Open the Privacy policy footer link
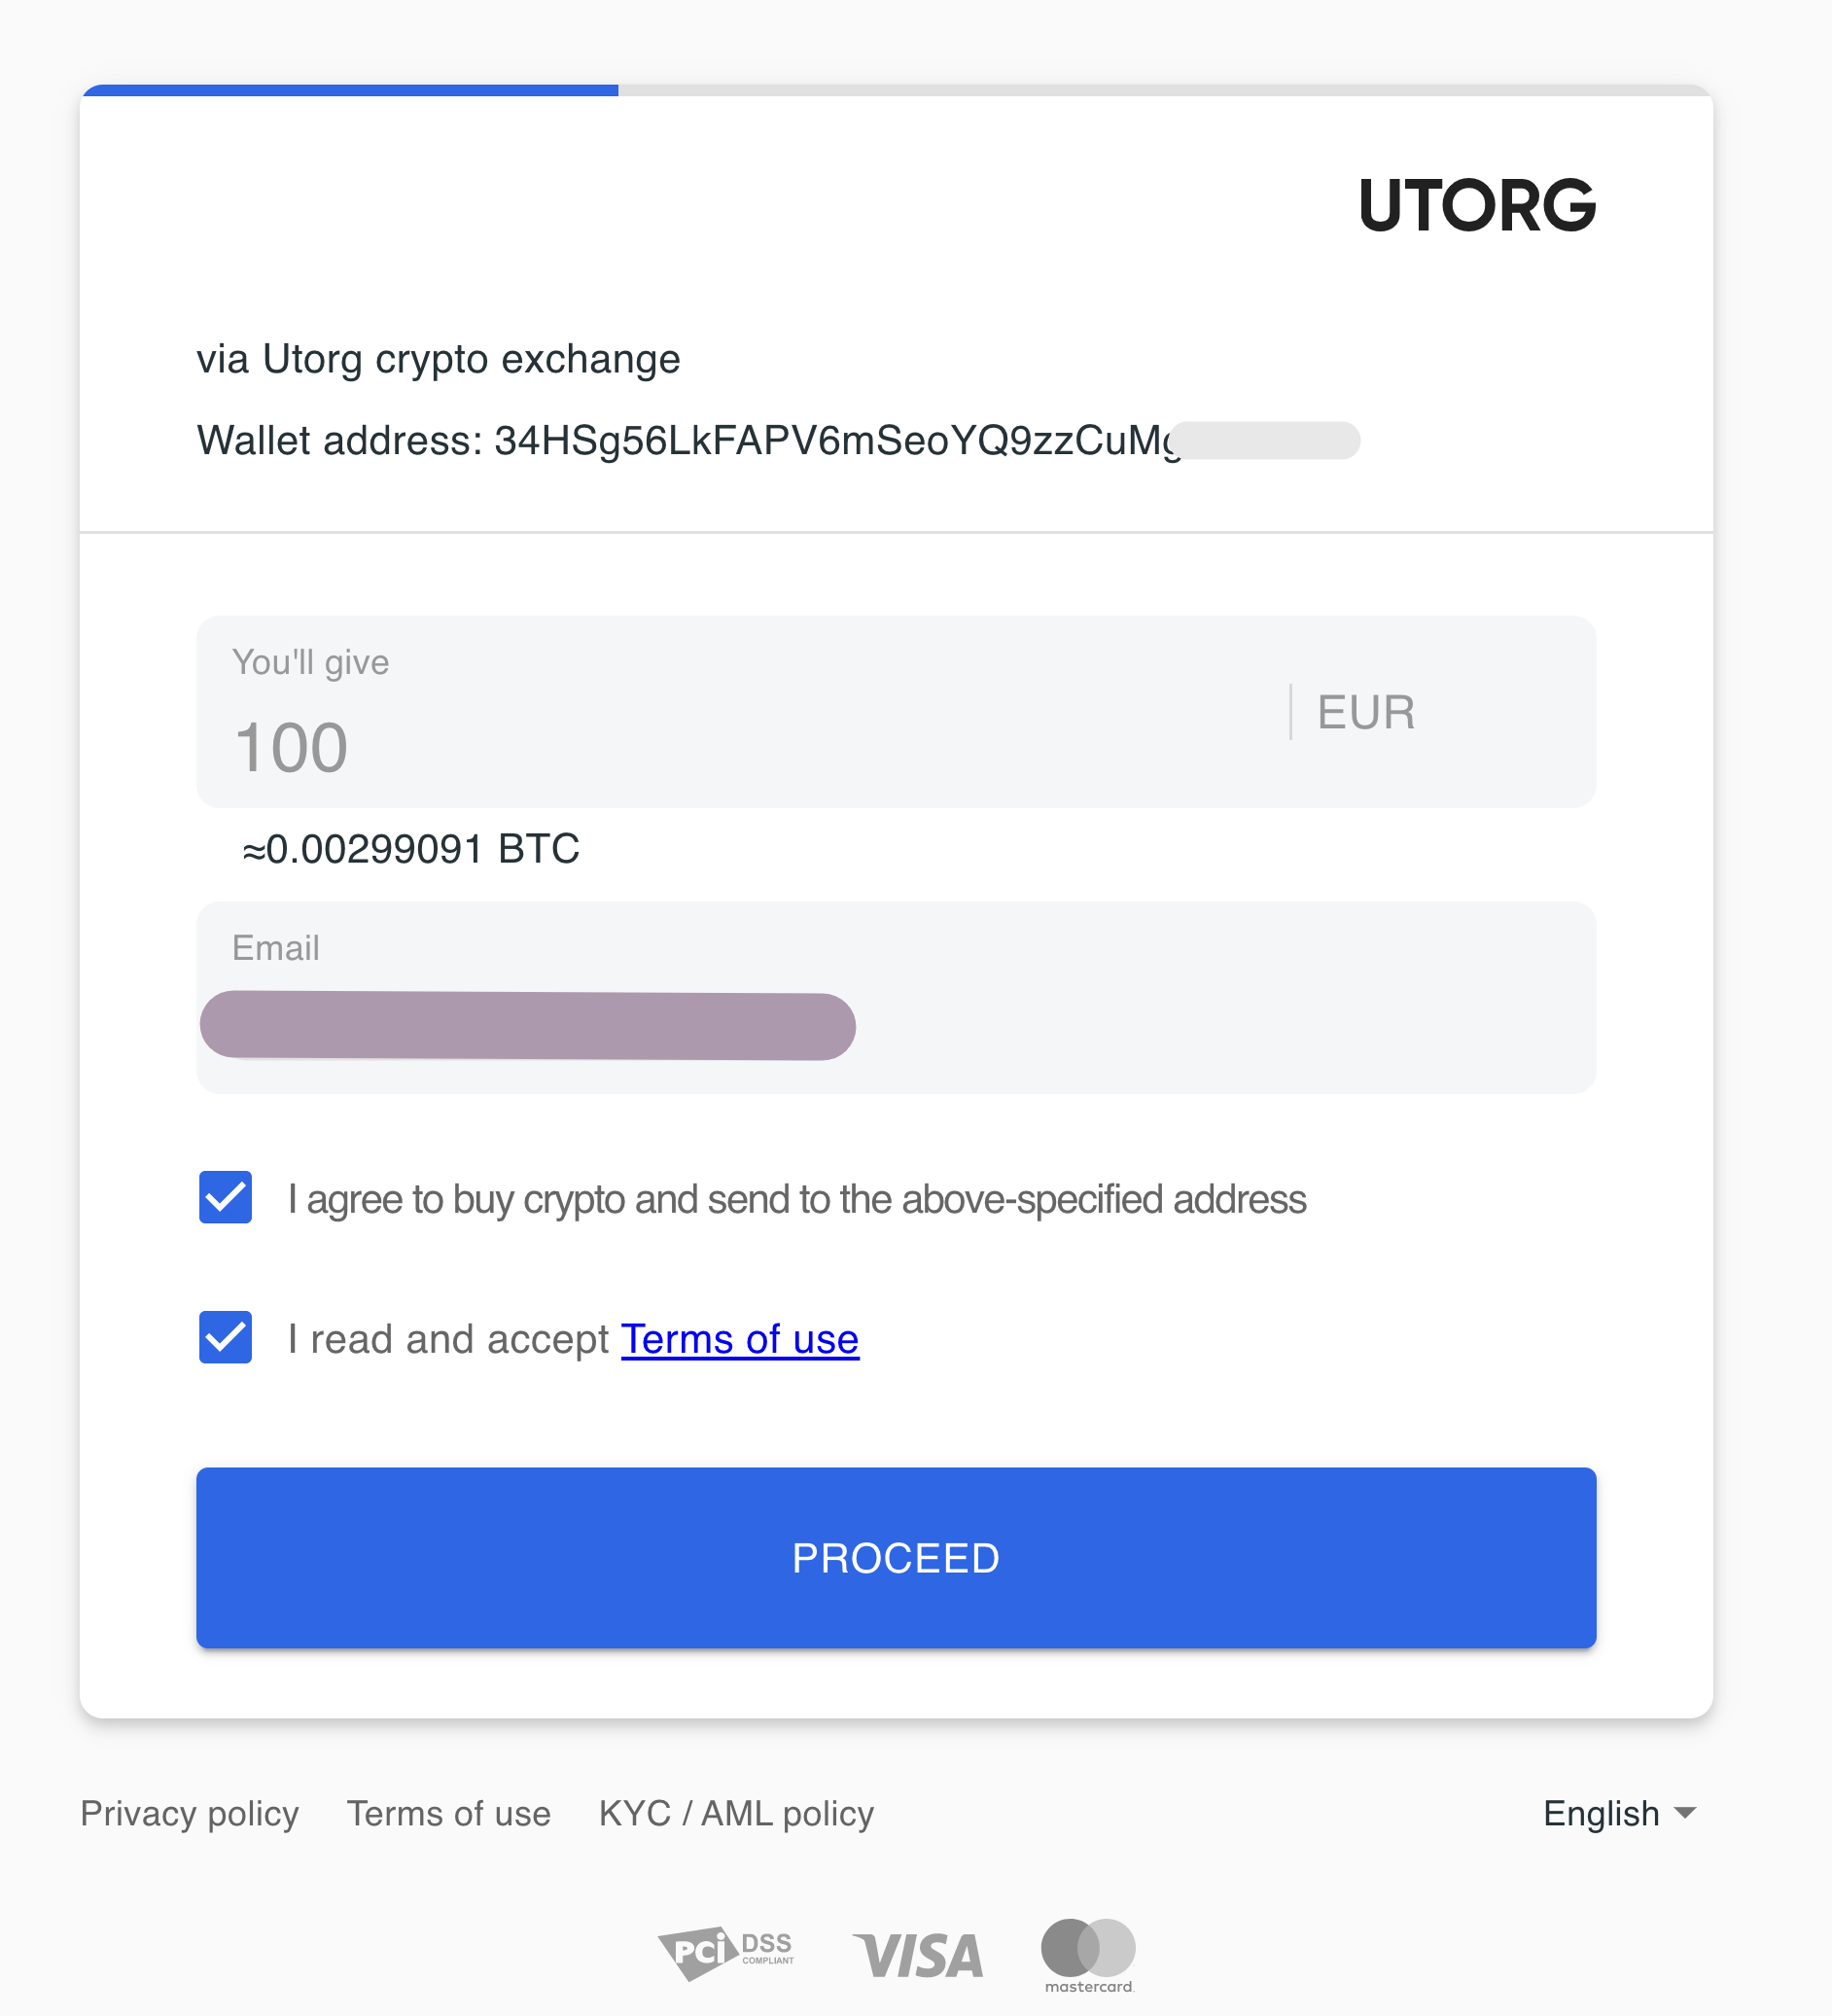This screenshot has width=1832, height=2016. tap(189, 1813)
